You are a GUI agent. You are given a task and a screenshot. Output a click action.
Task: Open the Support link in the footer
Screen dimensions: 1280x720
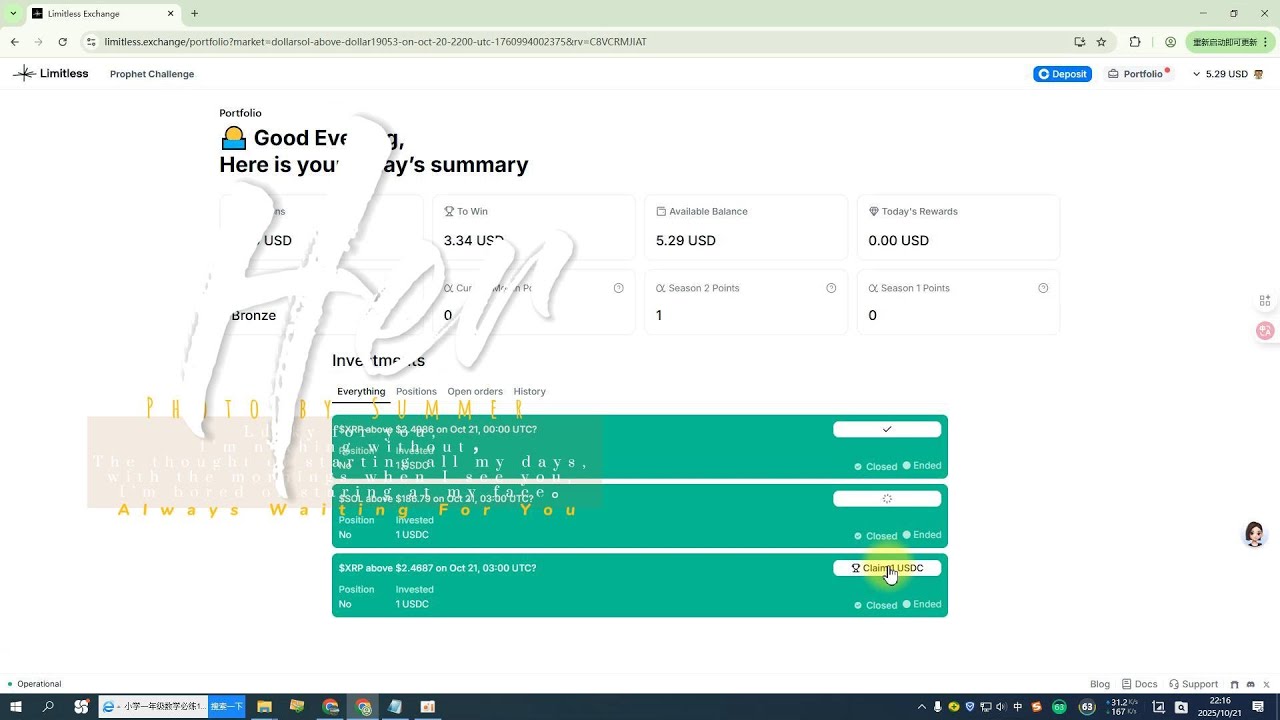click(1194, 684)
